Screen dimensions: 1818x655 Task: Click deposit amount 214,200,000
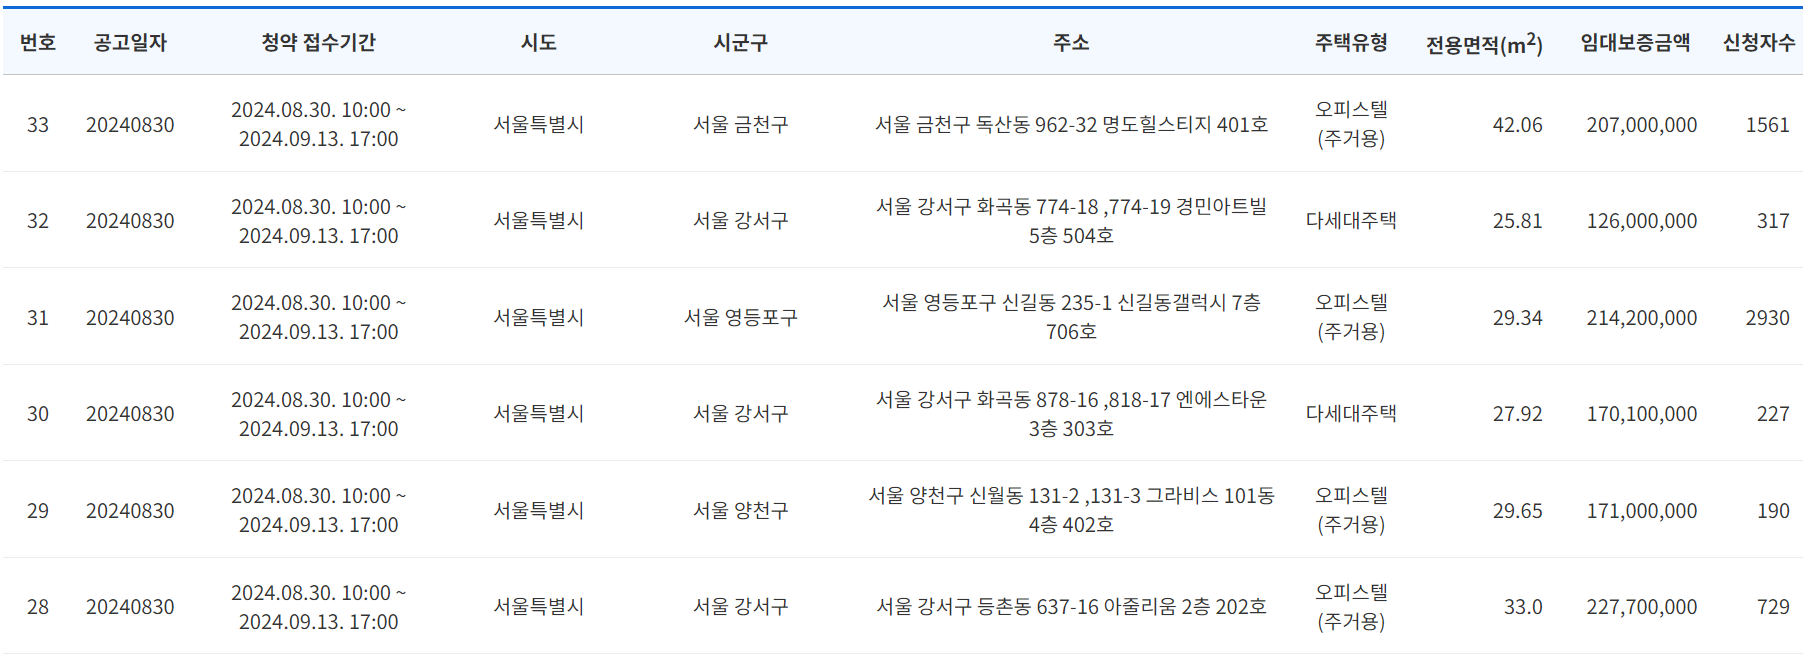(x=1641, y=318)
